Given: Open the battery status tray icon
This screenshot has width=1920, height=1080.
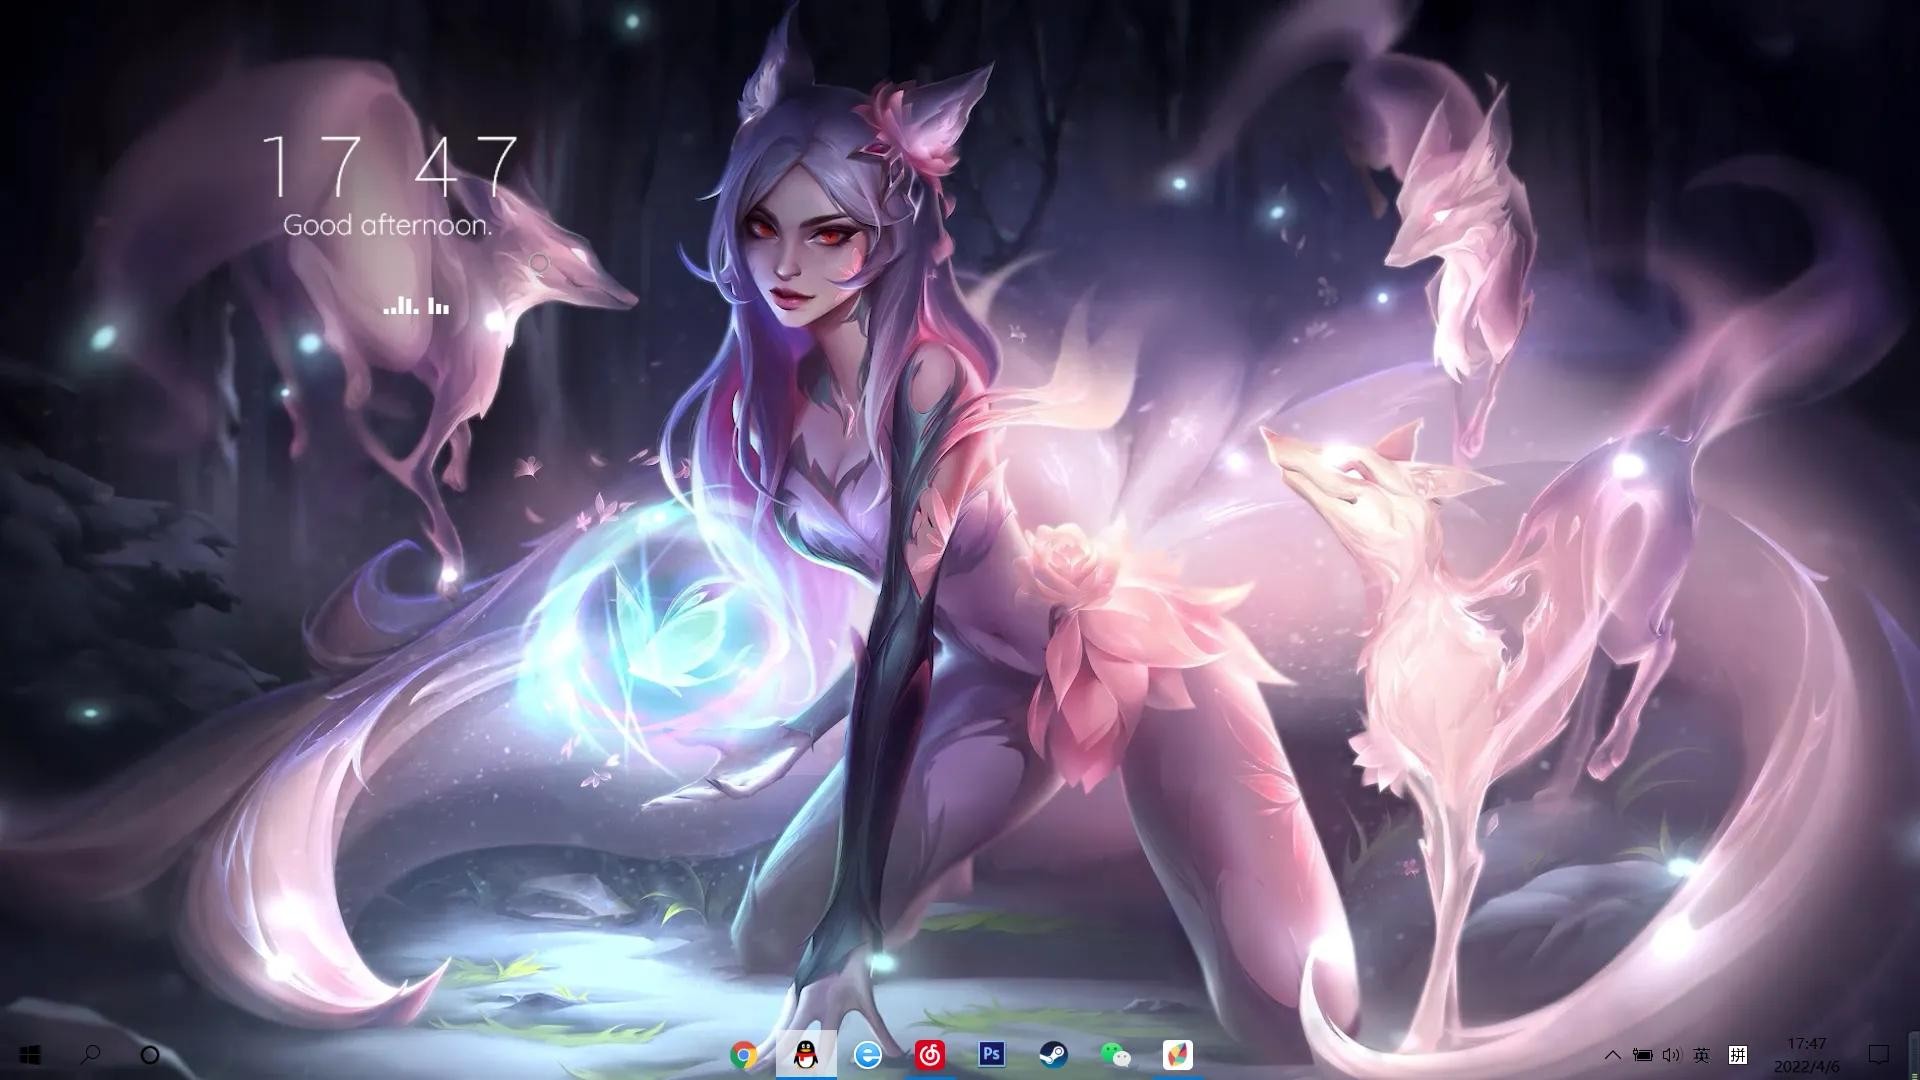Looking at the screenshot, I should tap(1642, 1055).
